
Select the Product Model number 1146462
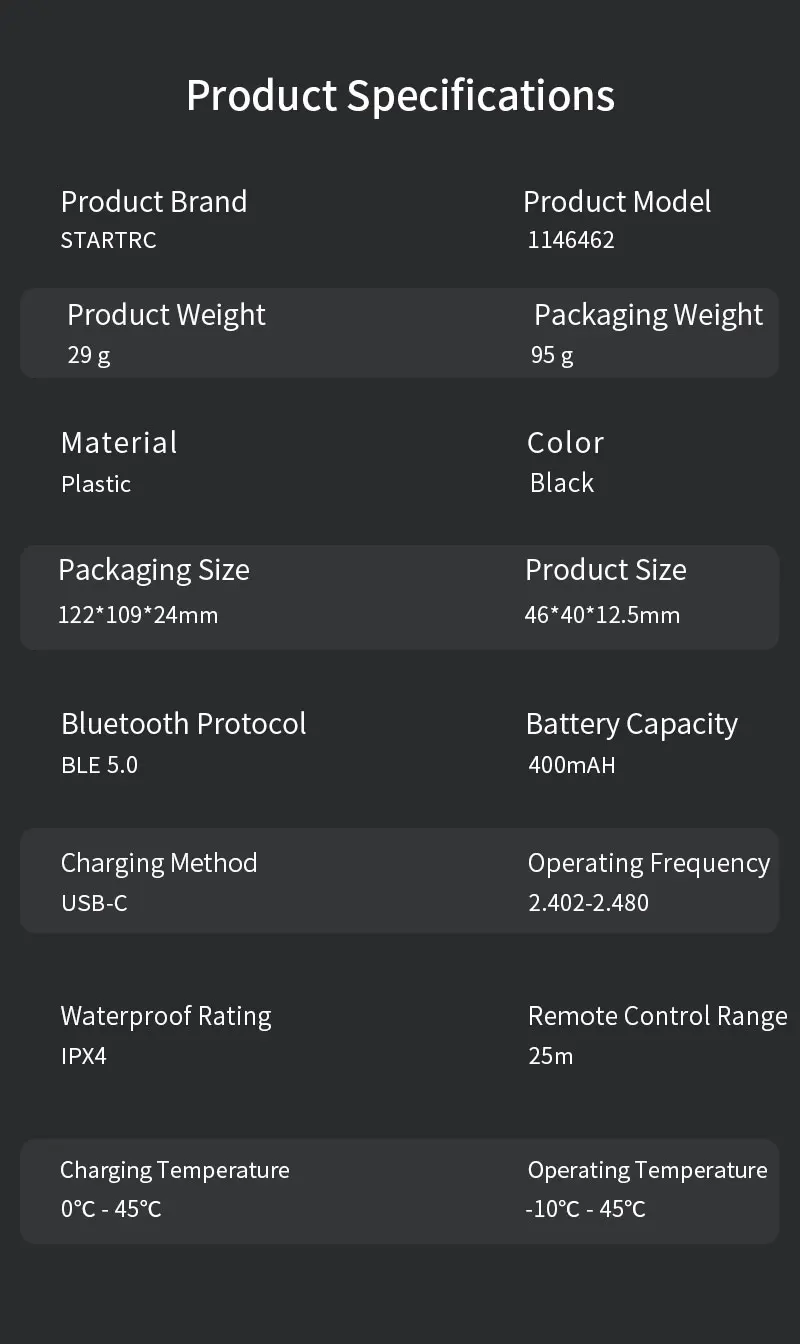pyautogui.click(x=571, y=240)
